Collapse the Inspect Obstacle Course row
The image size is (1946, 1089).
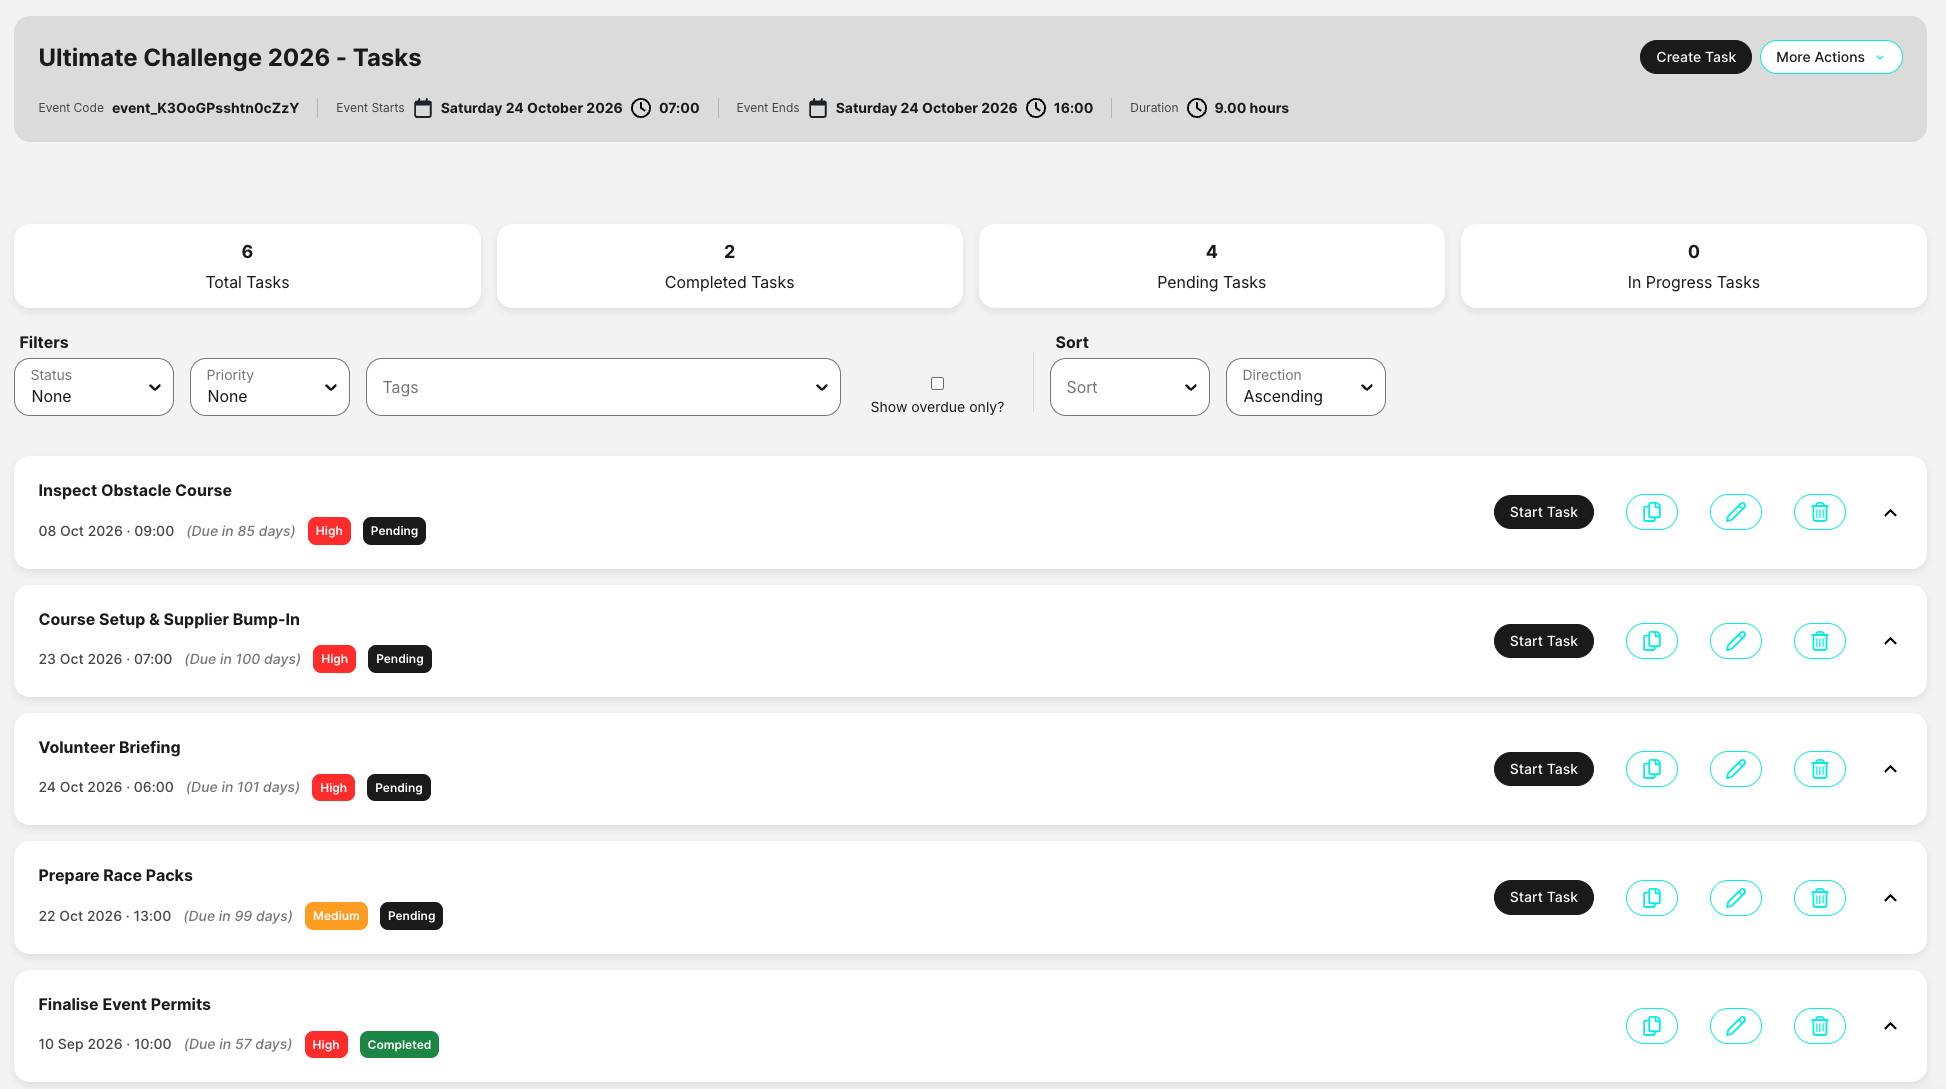pyautogui.click(x=1890, y=513)
